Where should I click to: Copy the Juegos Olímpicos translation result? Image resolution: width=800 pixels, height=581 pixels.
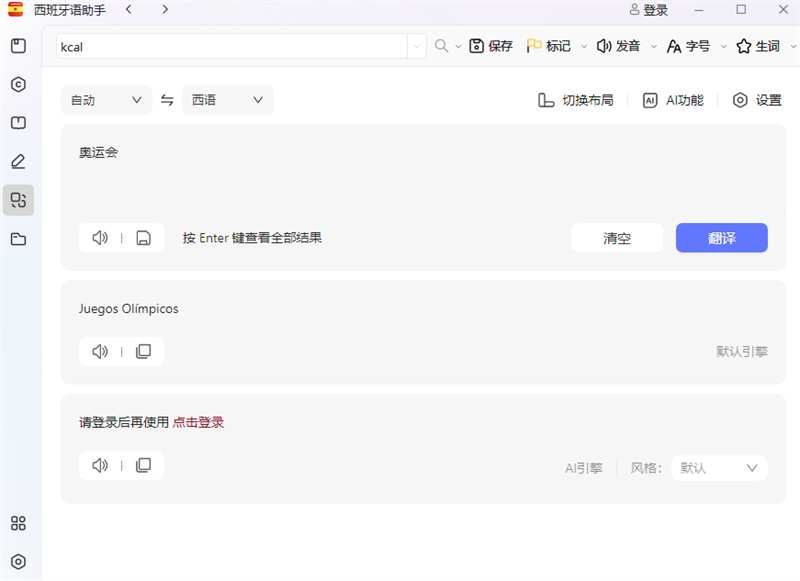(143, 352)
